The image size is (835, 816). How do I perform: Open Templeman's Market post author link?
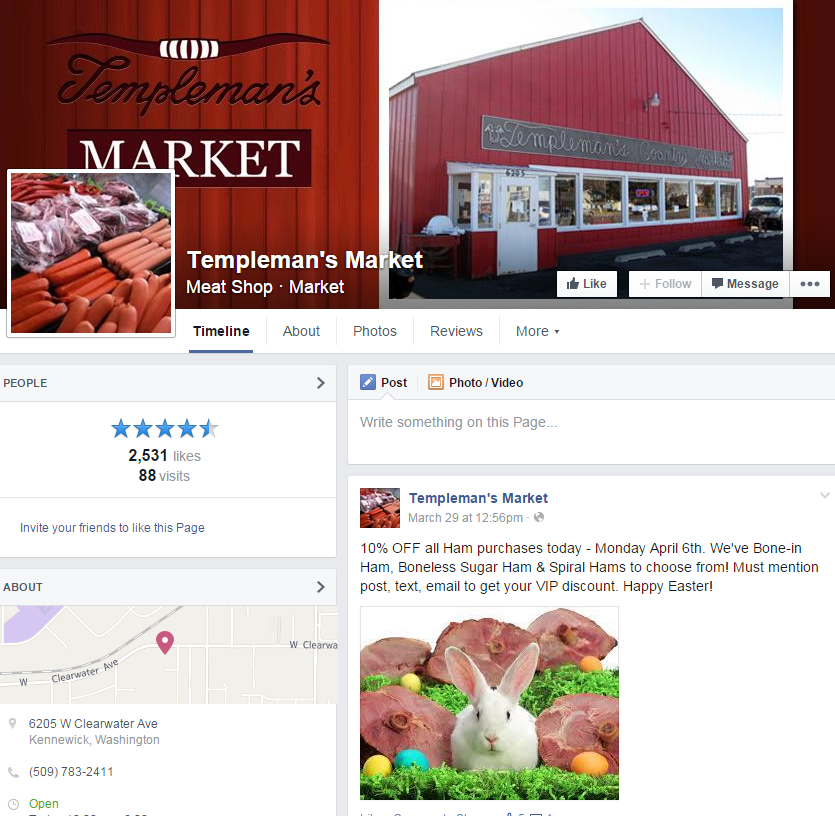click(478, 498)
